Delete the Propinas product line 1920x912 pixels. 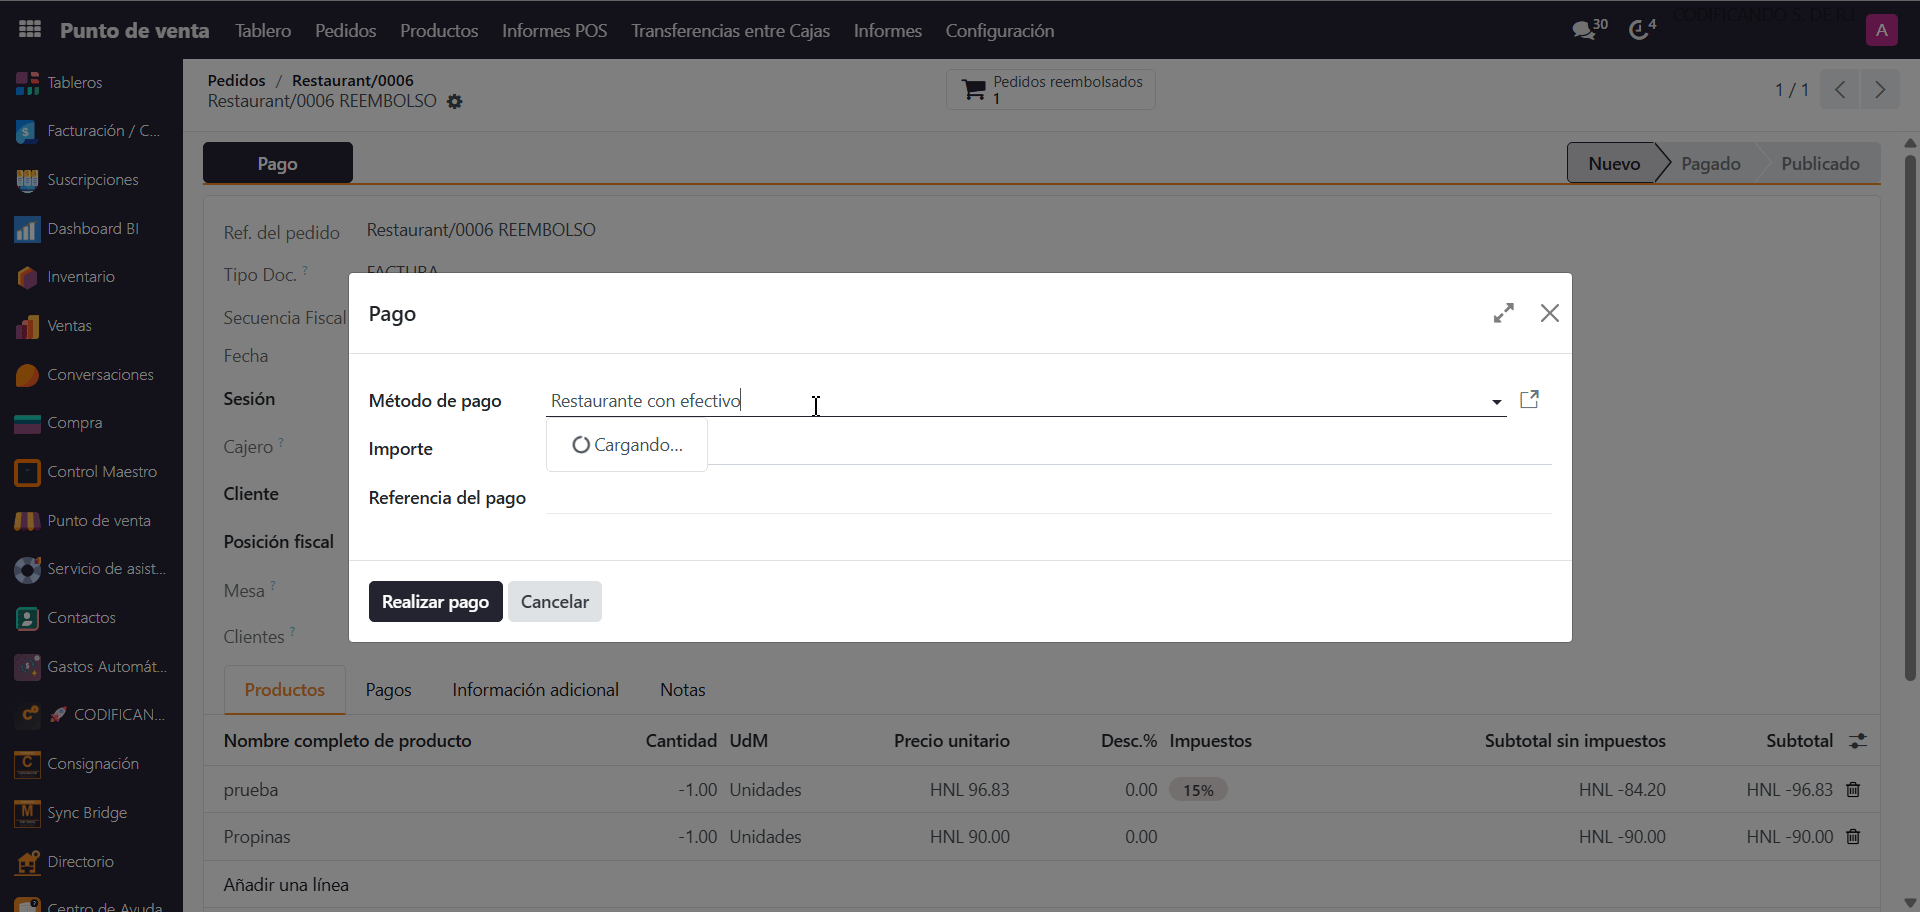coord(1853,837)
